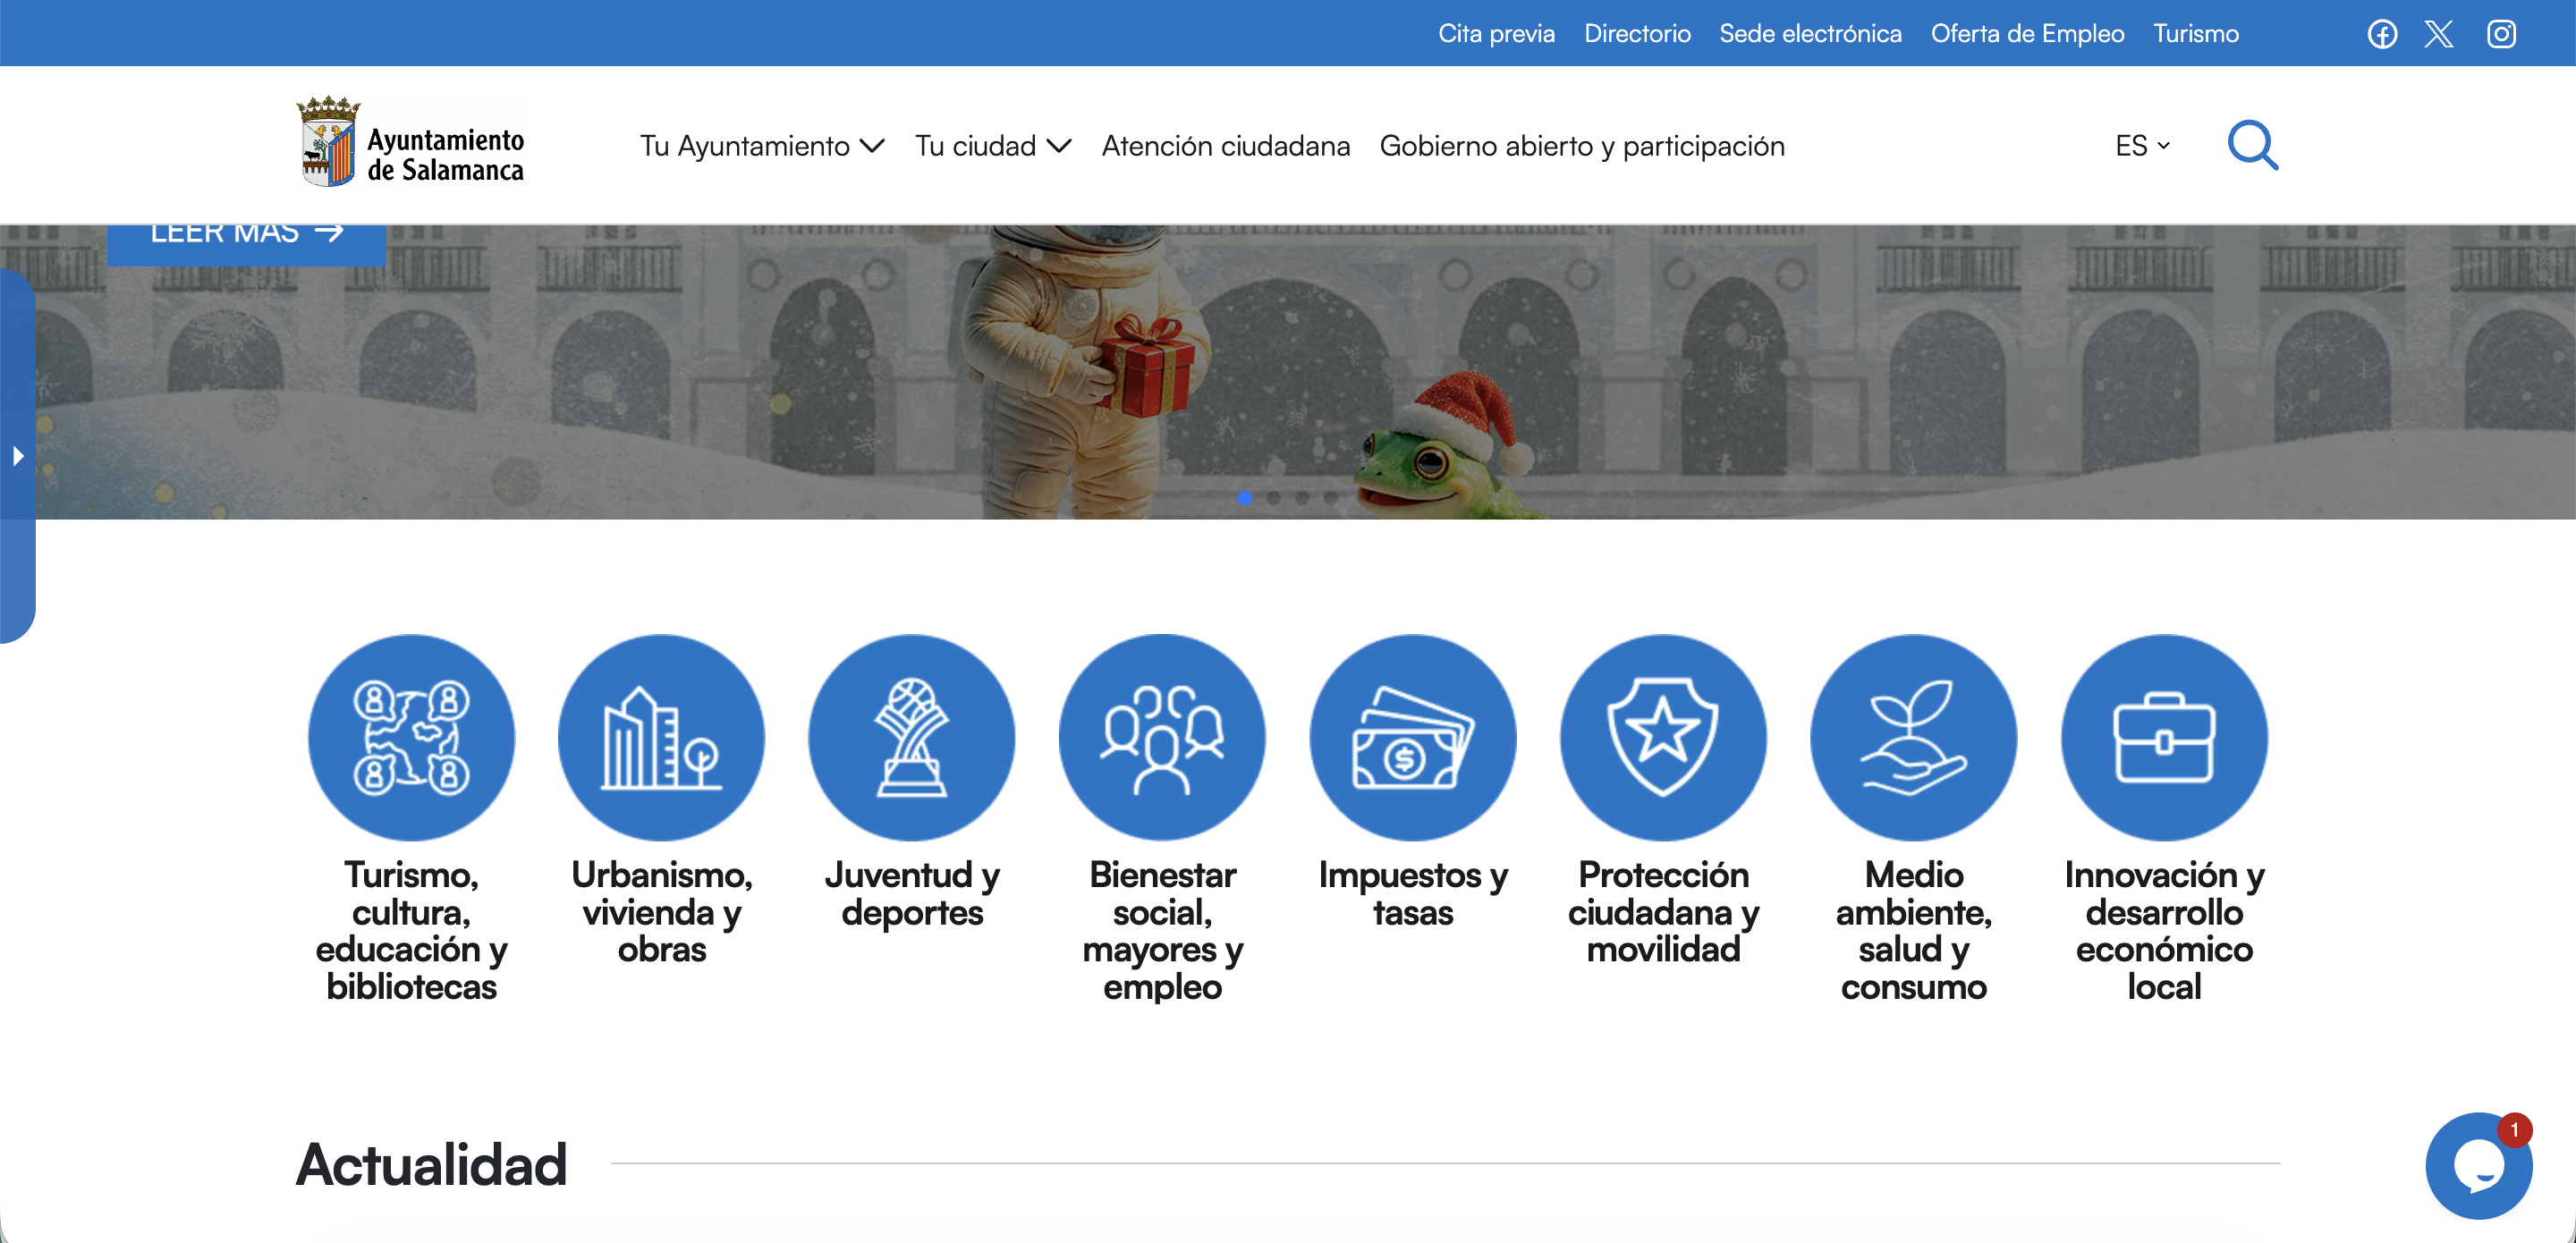2576x1243 pixels.
Task: Open Gobierno abierto y participación
Action: [1581, 146]
